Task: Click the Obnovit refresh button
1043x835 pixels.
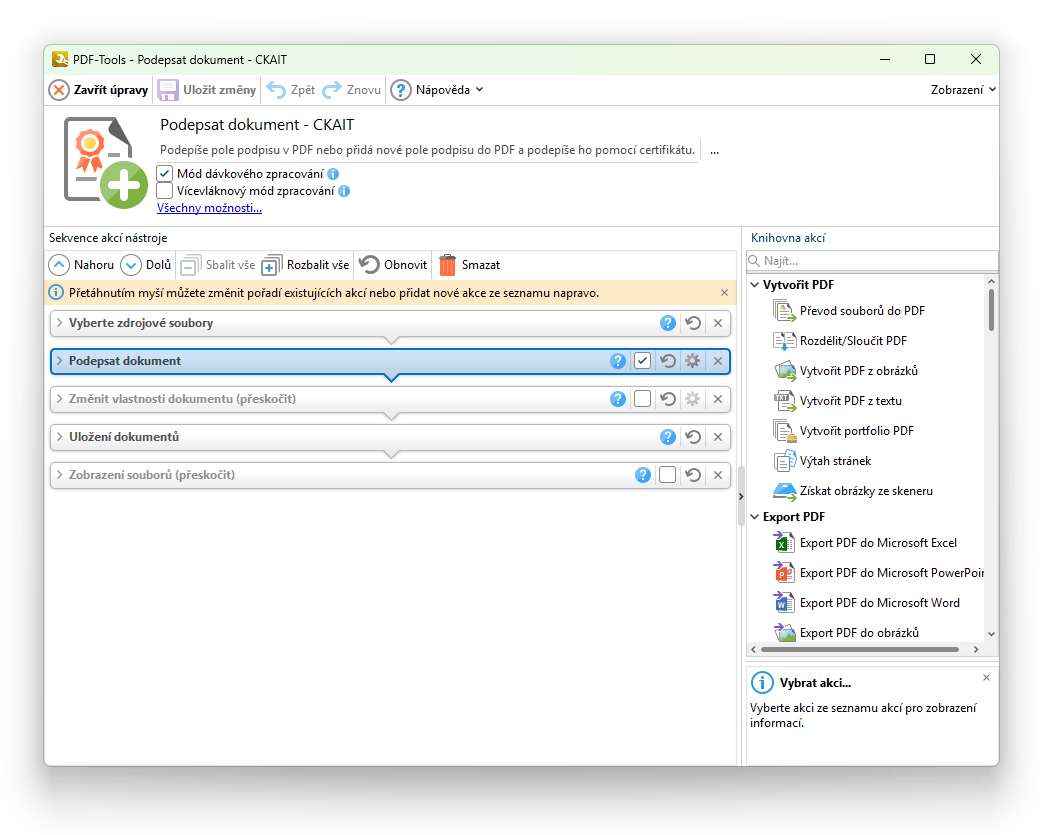Action: tap(393, 265)
